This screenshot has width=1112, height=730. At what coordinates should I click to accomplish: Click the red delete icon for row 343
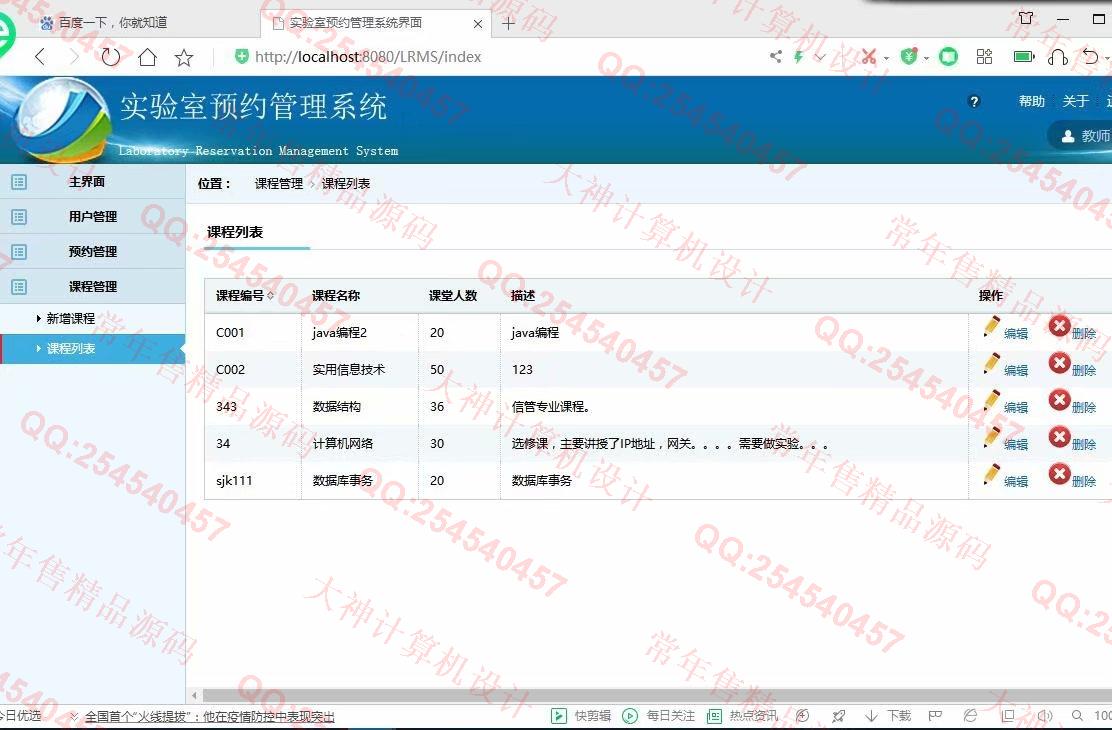[x=1060, y=400]
